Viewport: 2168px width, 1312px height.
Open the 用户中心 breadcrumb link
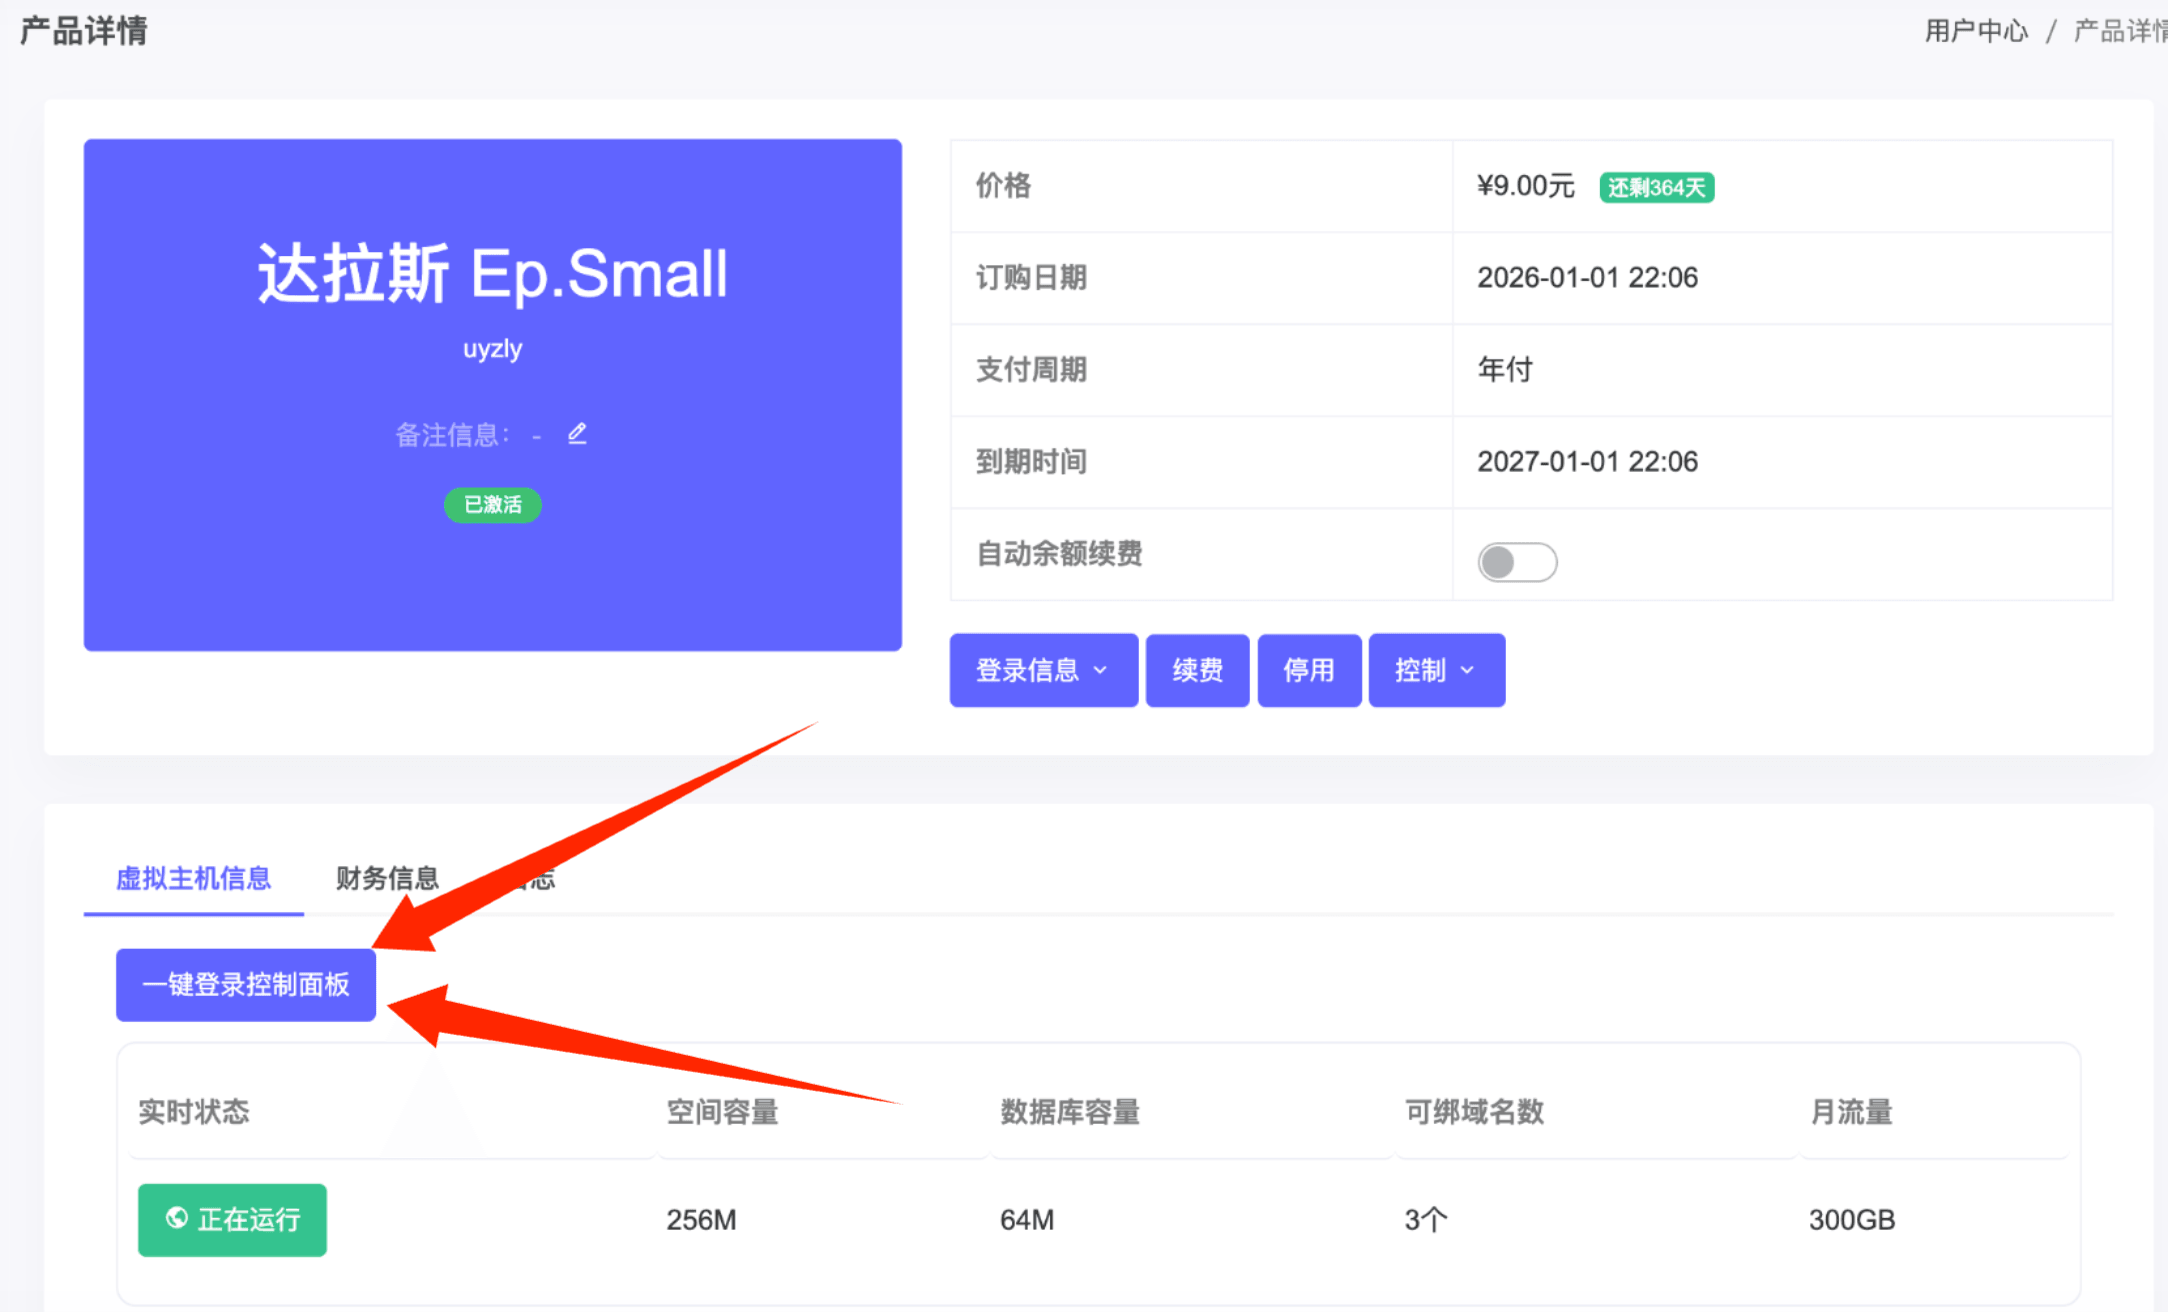point(1975,30)
